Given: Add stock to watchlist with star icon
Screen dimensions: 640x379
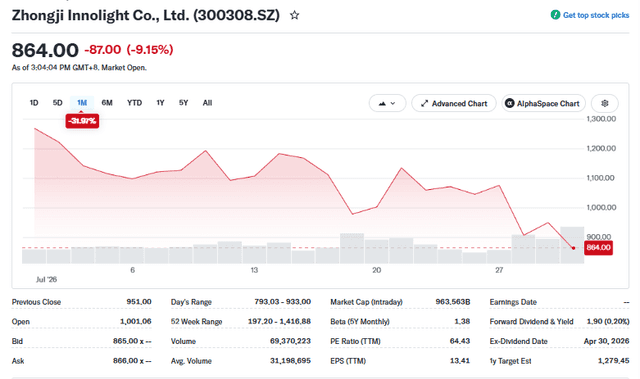Looking at the screenshot, I should point(294,16).
